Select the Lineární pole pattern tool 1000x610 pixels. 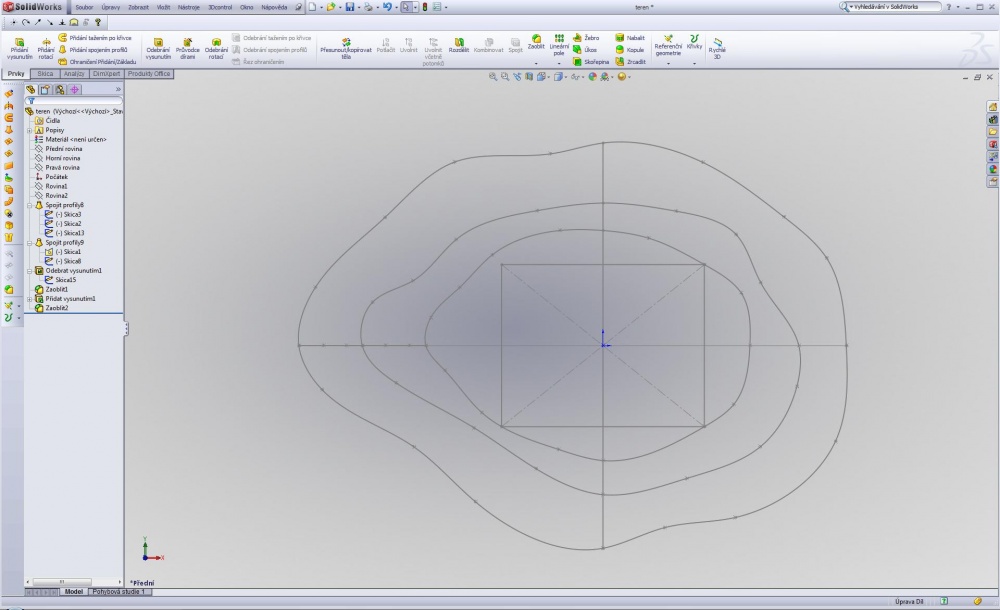point(559,45)
